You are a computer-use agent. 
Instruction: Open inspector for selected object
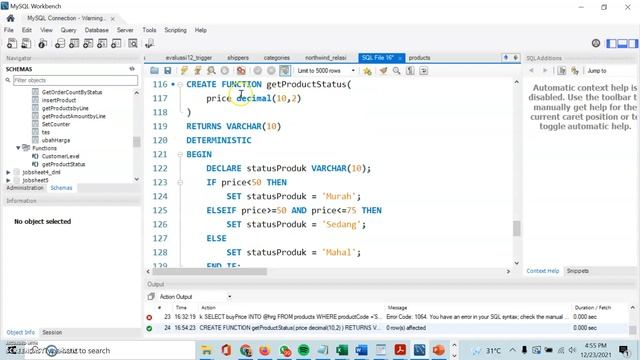coord(42,43)
